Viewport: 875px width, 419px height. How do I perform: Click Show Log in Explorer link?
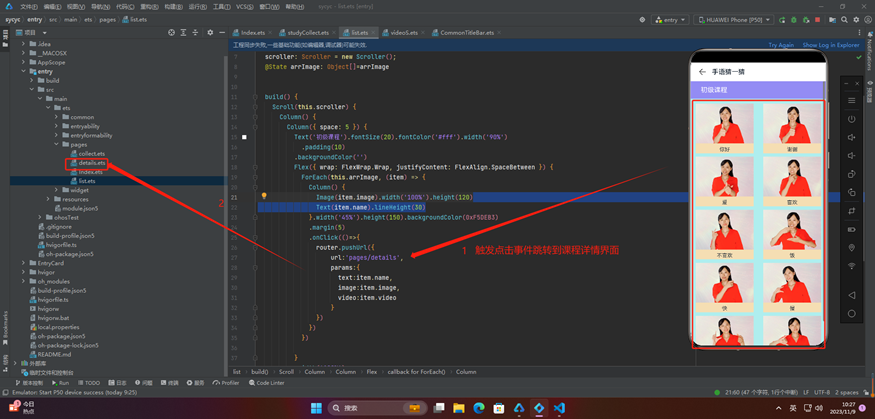[x=831, y=45]
